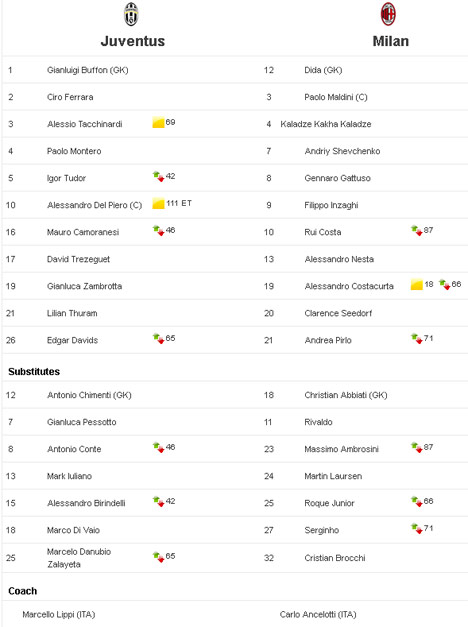Click Mauro Camoranesi's substitution icon
Viewport: 468px width, 627px height.
[x=158, y=230]
